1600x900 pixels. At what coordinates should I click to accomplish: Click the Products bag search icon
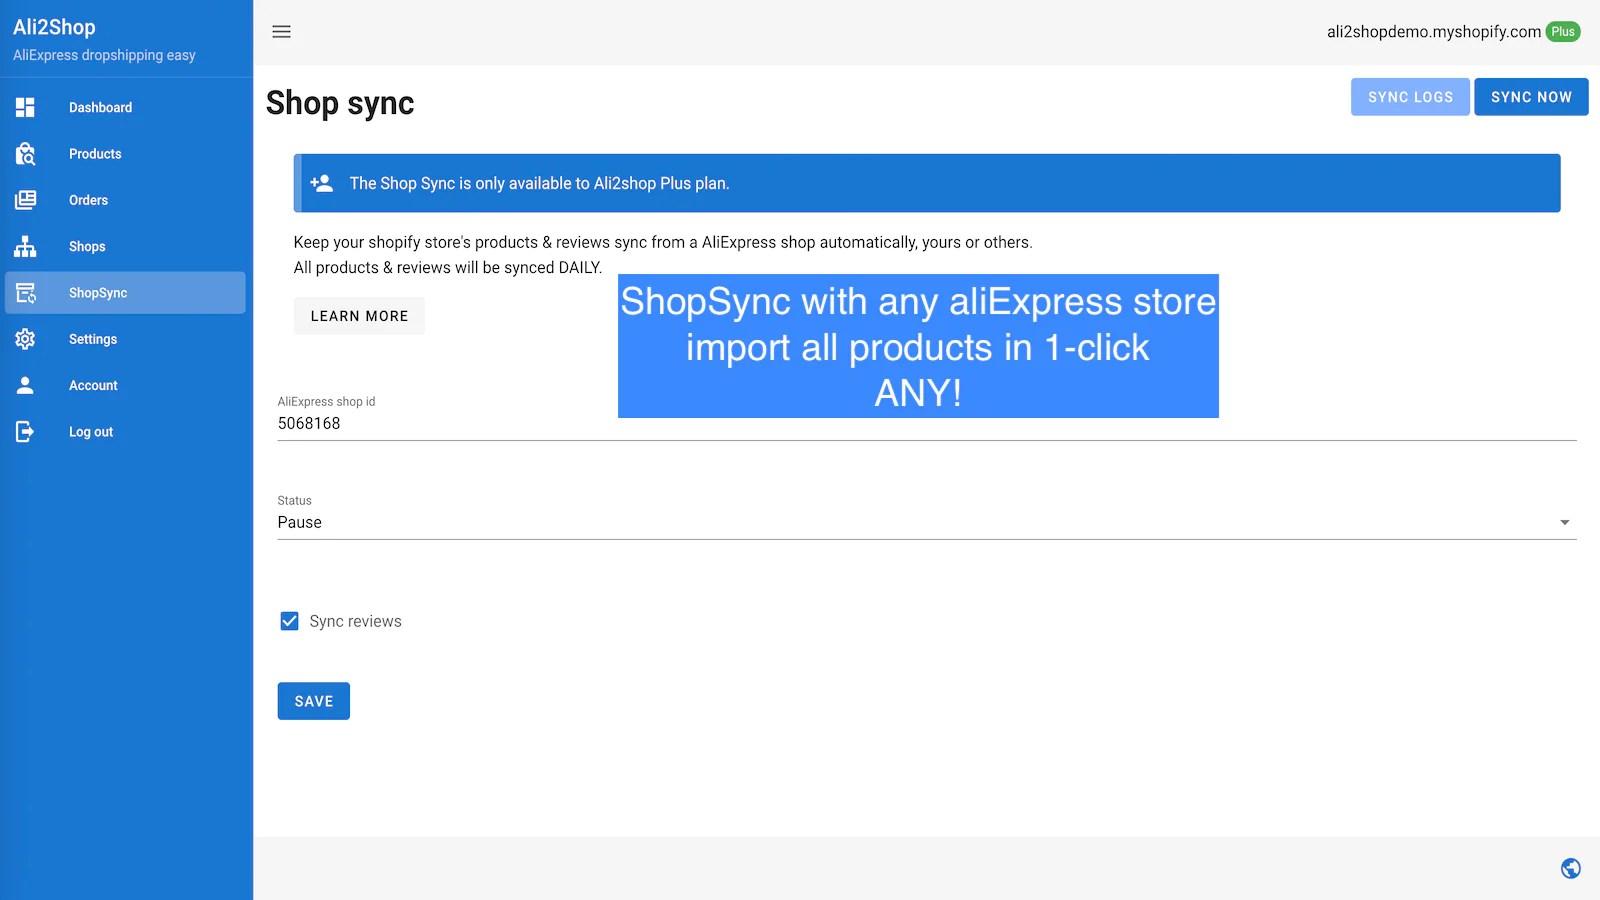click(x=25, y=154)
